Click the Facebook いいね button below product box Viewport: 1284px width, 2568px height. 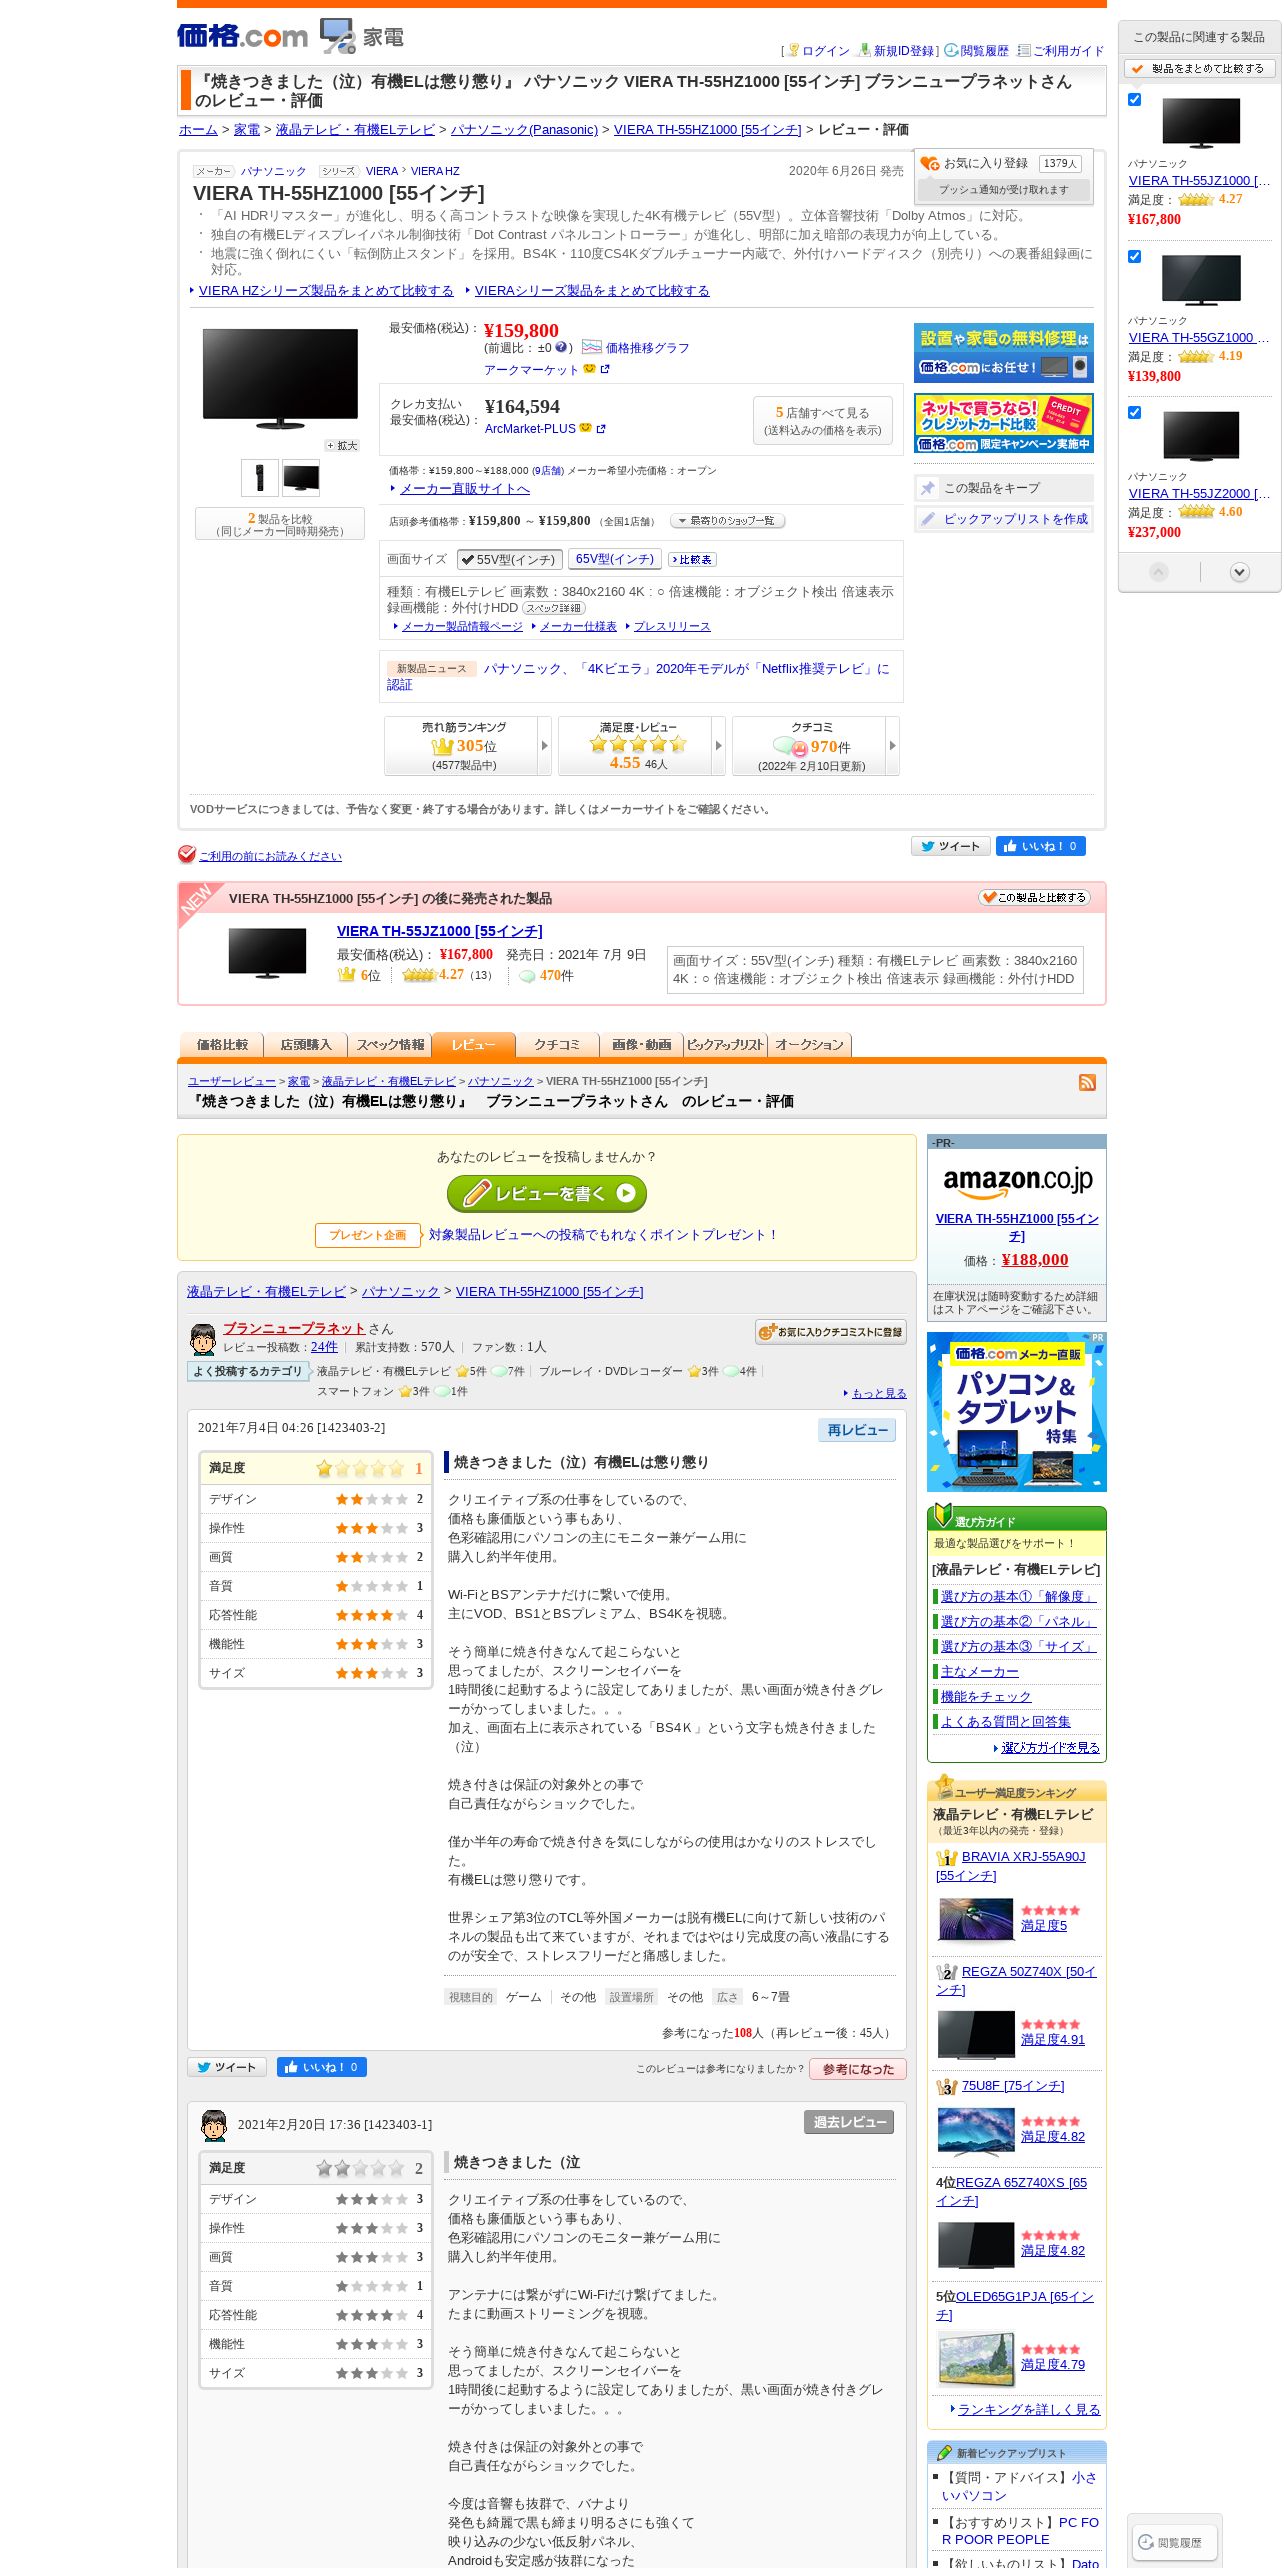pyautogui.click(x=1040, y=846)
